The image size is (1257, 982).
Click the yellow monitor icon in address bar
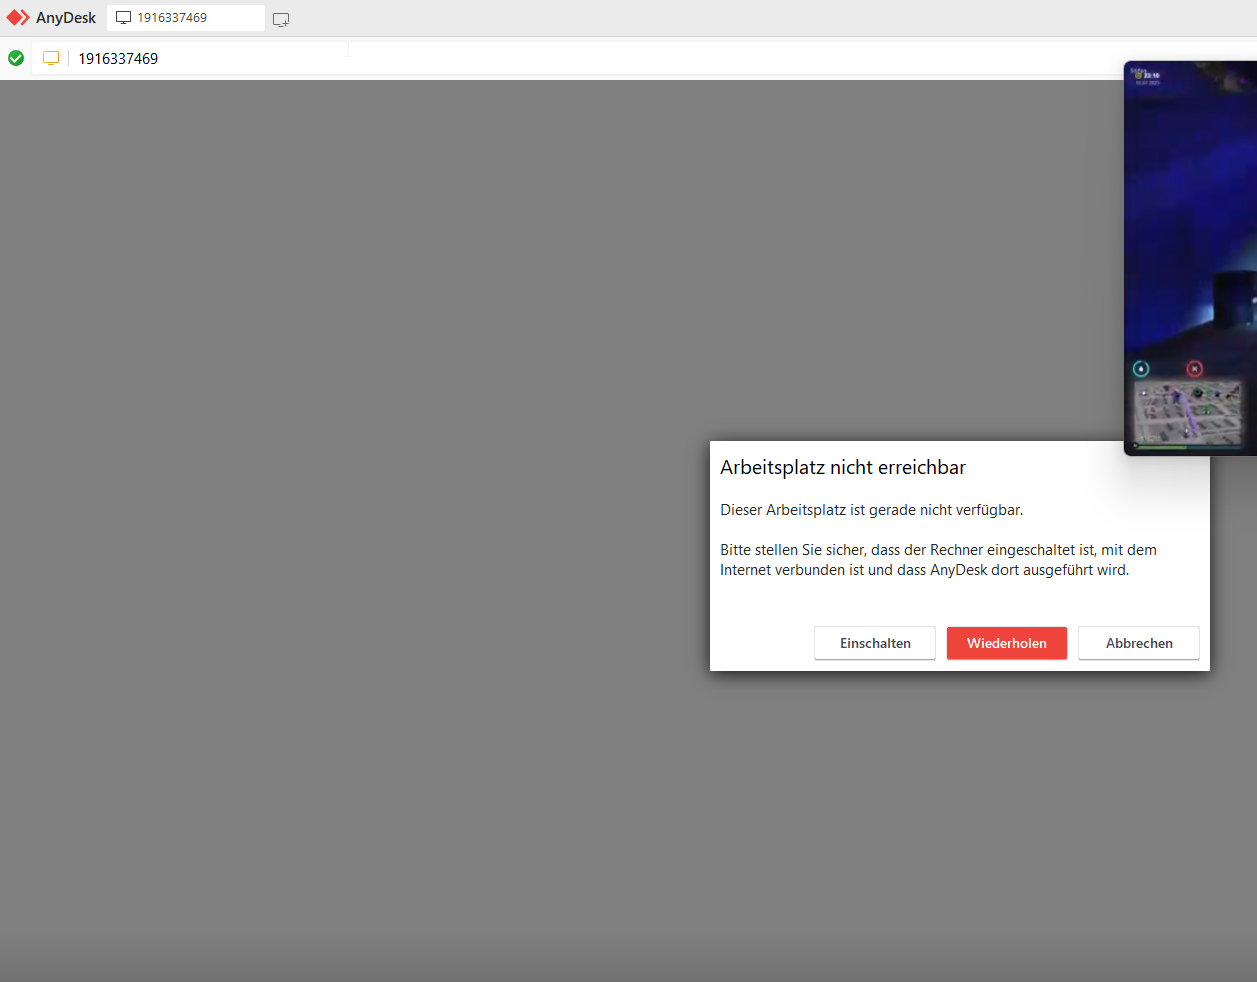click(x=51, y=58)
